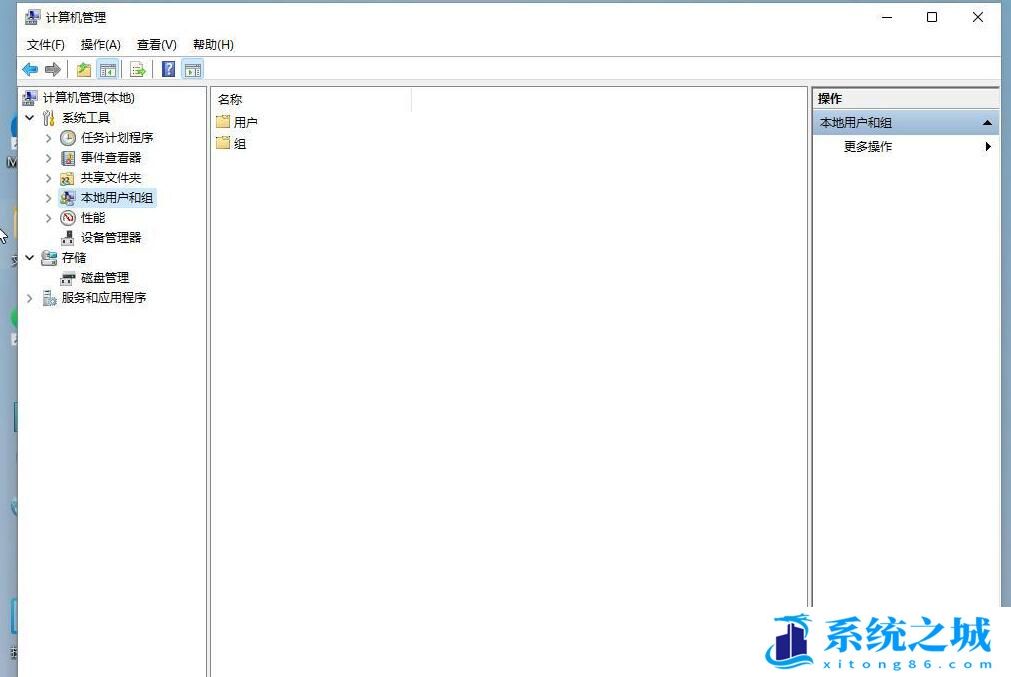Click 更多操作 in actions pane
Viewport: 1011px width, 677px height.
pyautogui.click(x=868, y=147)
